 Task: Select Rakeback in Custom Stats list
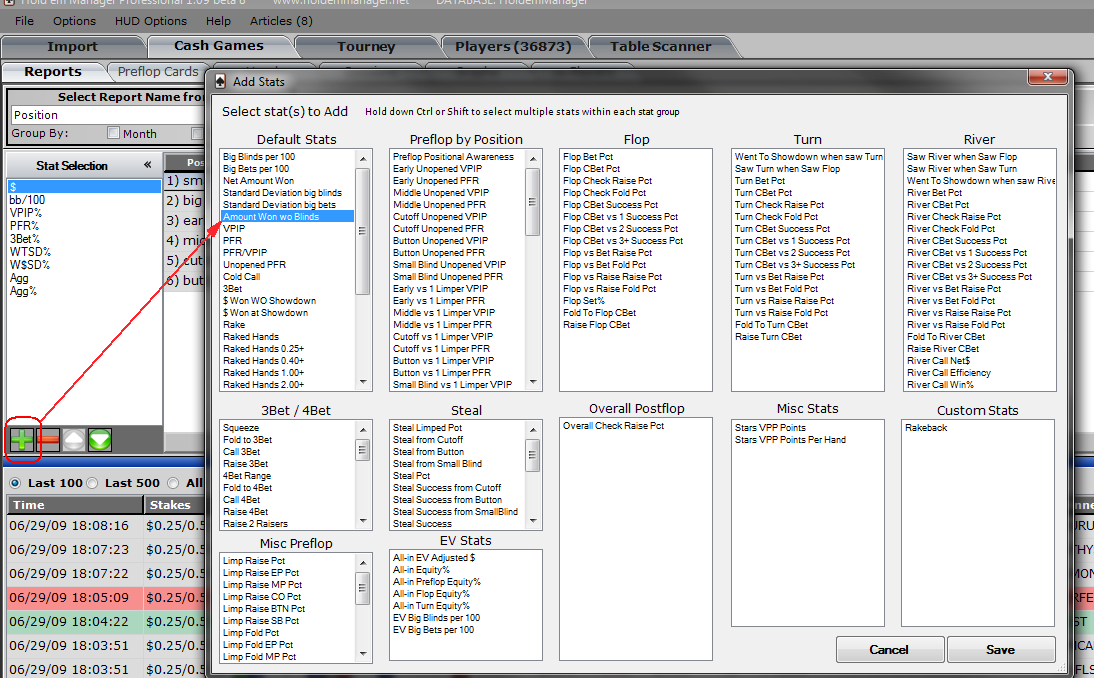pyautogui.click(x=926, y=428)
